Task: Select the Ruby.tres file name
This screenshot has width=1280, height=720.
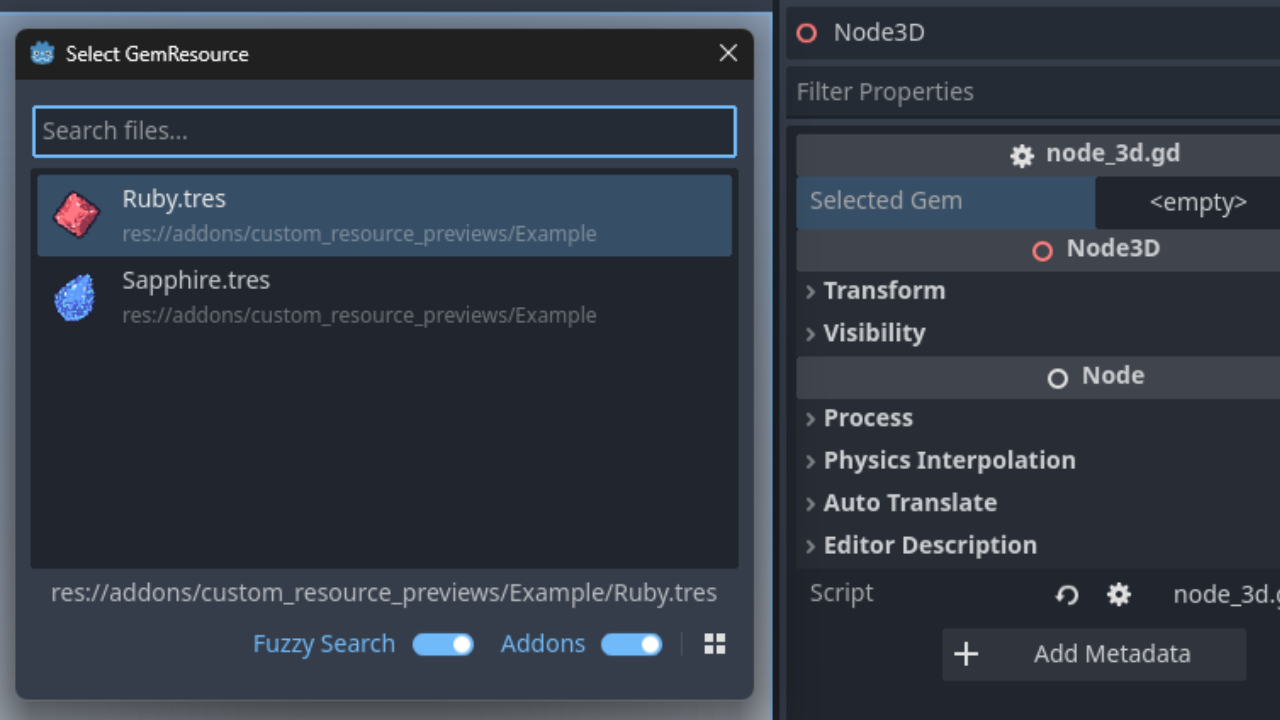Action: point(174,199)
